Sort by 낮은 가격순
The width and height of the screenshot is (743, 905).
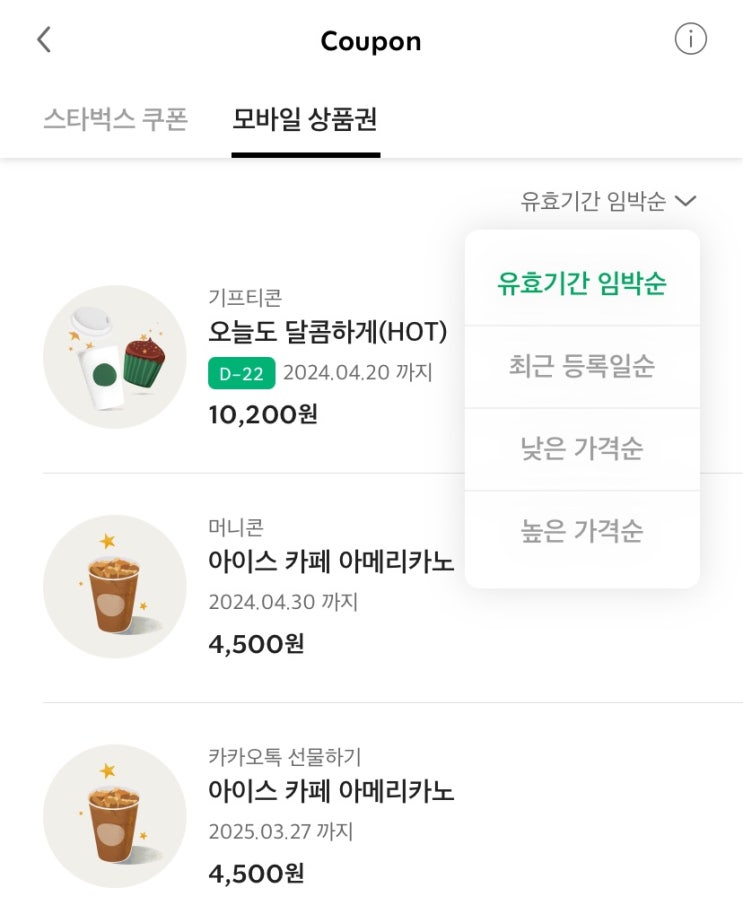(582, 449)
